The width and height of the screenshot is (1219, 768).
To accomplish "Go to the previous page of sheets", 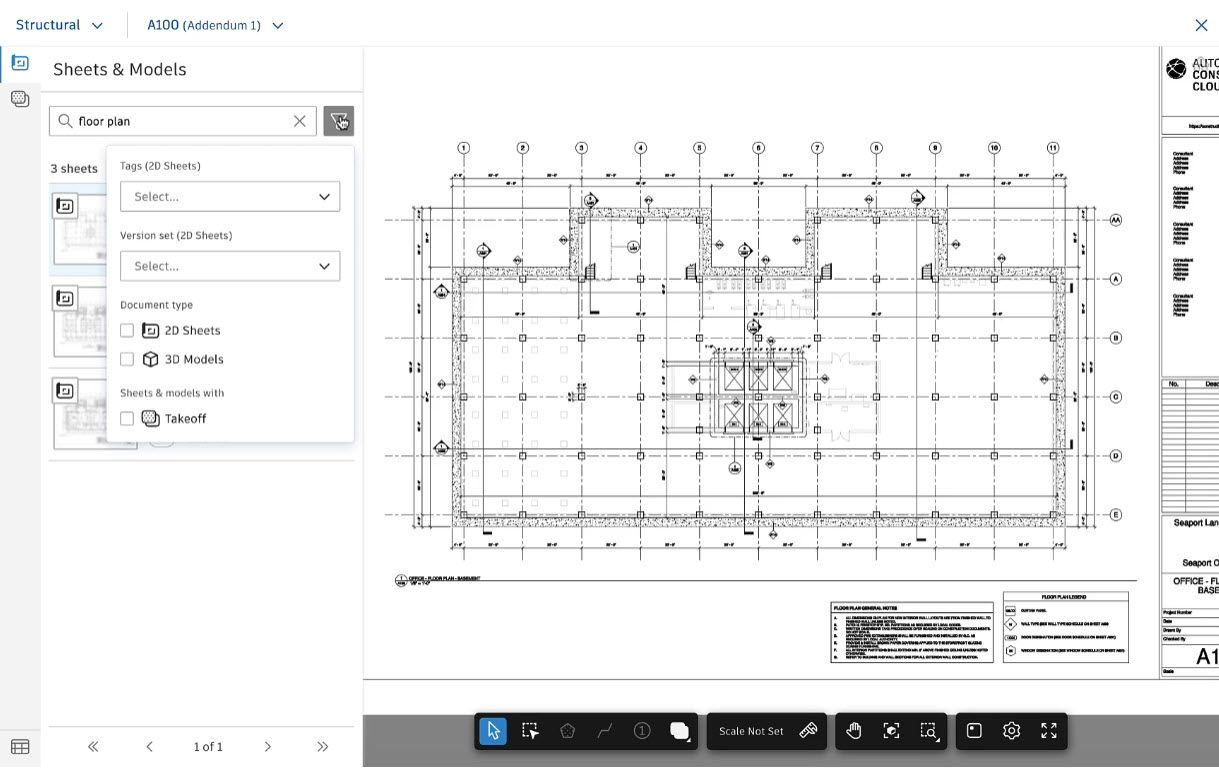I will click(149, 746).
